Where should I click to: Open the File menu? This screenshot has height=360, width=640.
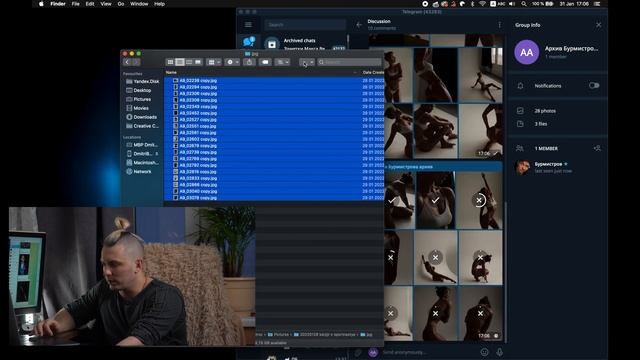click(x=76, y=4)
